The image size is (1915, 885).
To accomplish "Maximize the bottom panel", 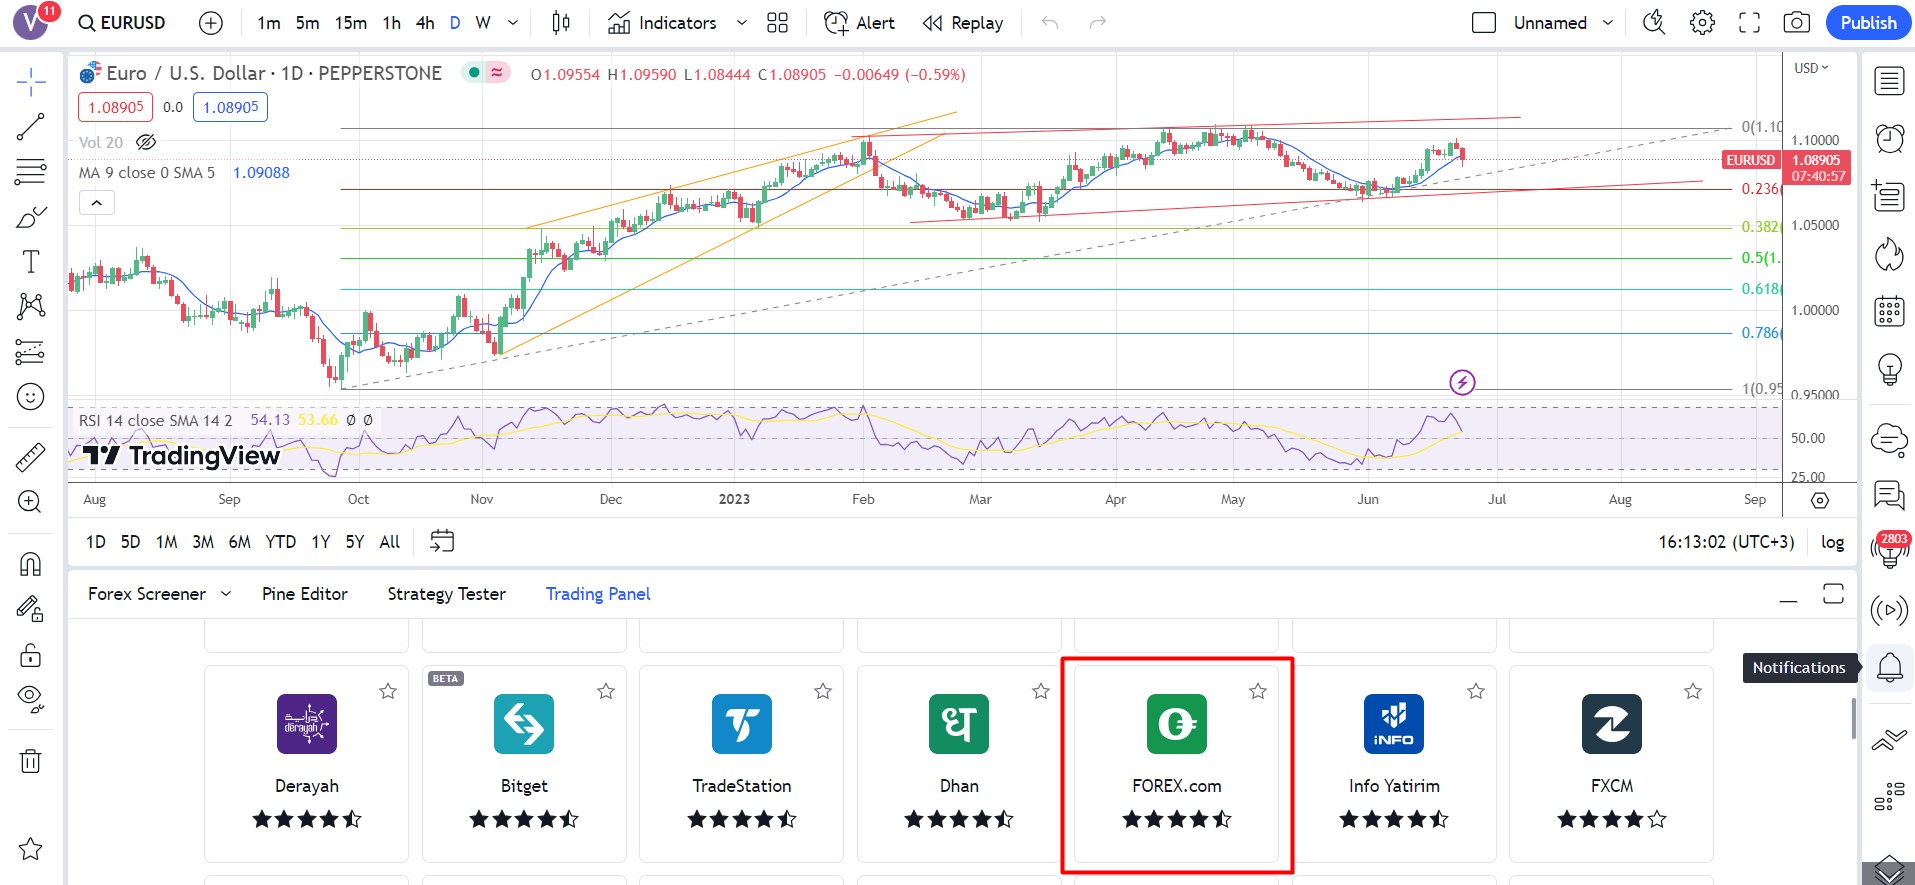I will (x=1833, y=594).
